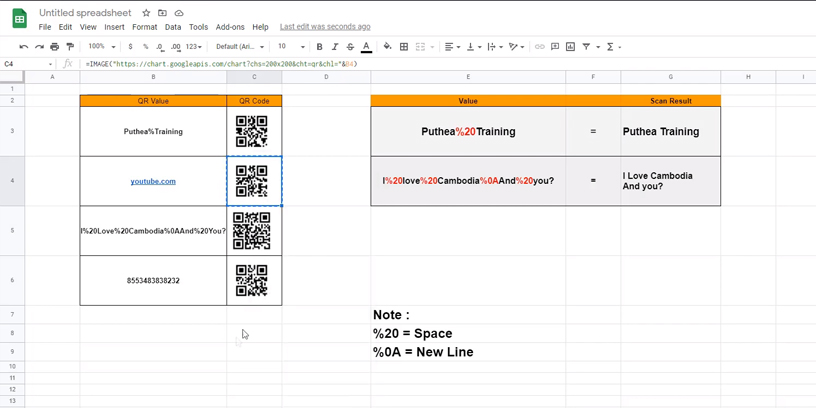Open the Last edit was seconds ago link
This screenshot has width=816, height=408.
[325, 27]
